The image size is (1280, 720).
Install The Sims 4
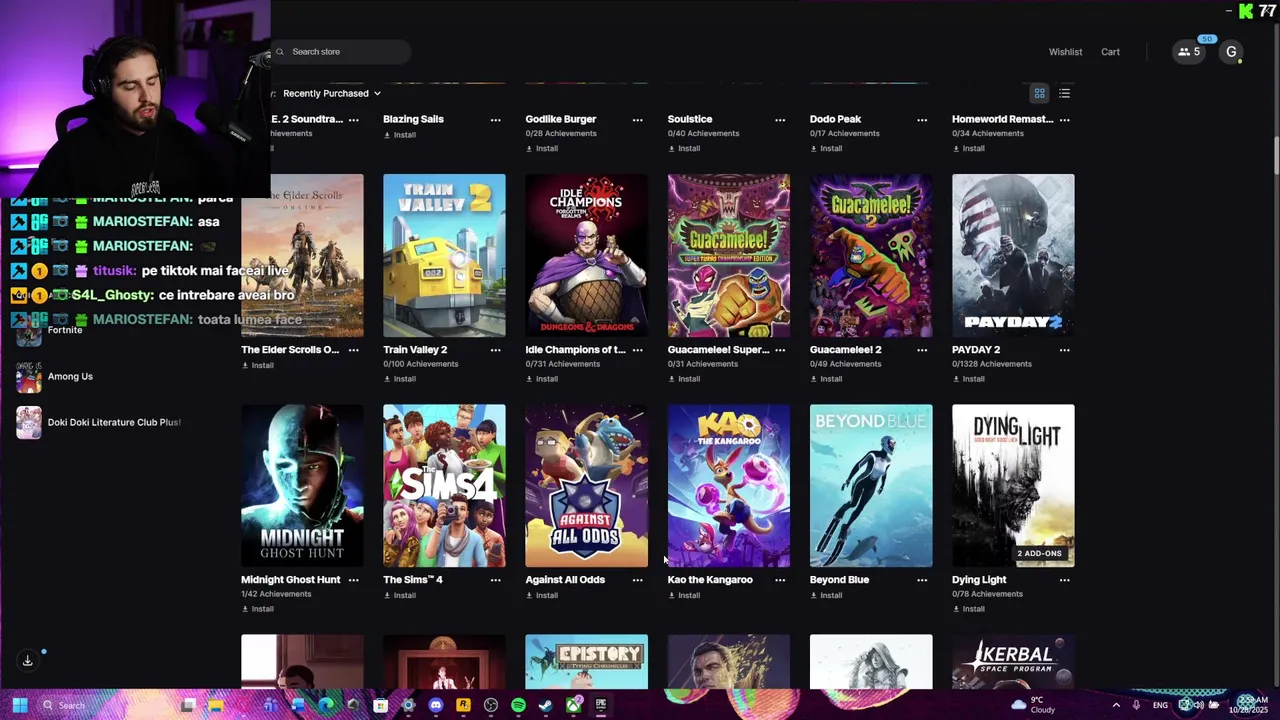[400, 595]
